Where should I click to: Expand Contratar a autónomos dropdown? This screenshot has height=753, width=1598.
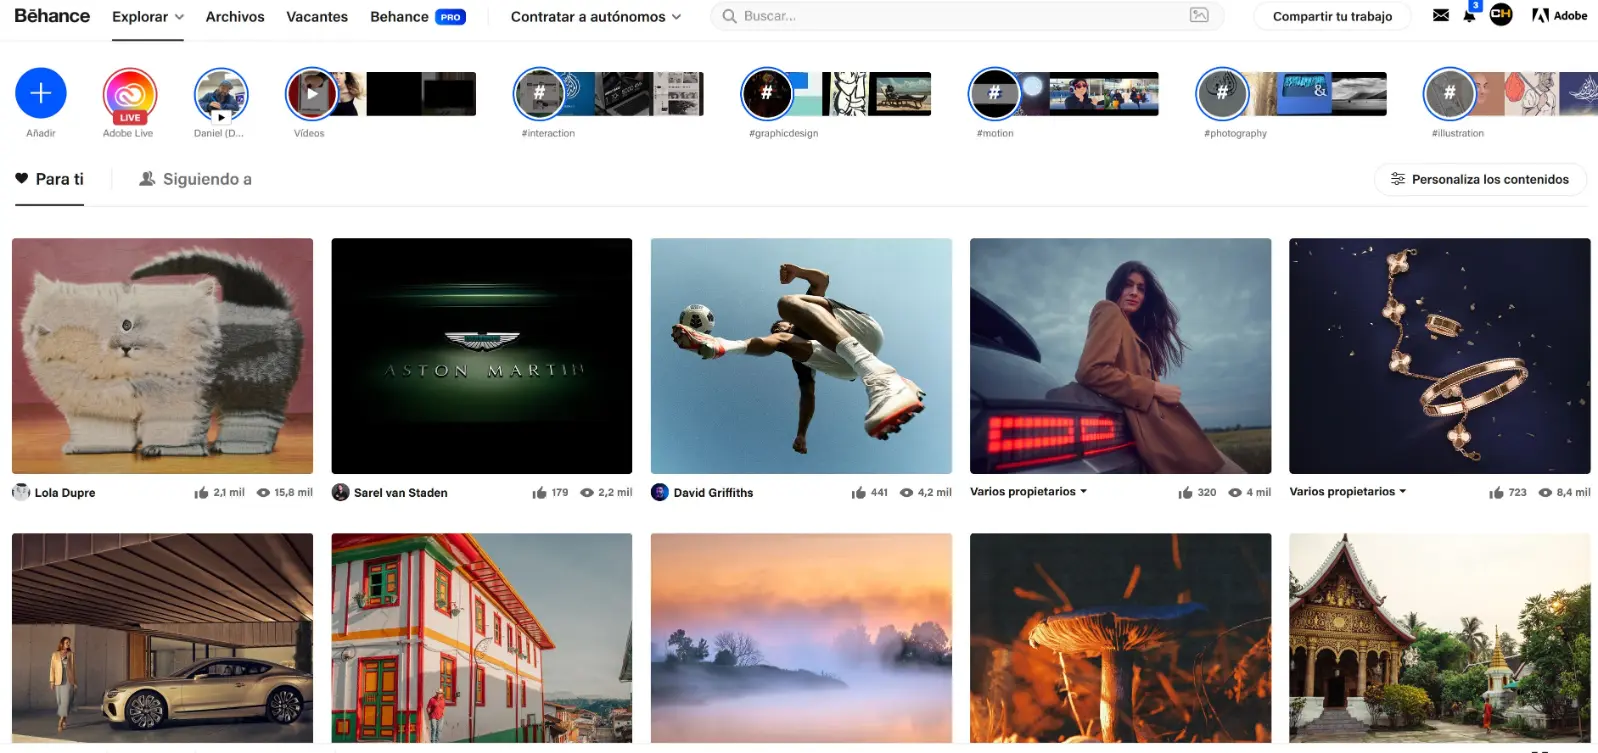coord(596,17)
